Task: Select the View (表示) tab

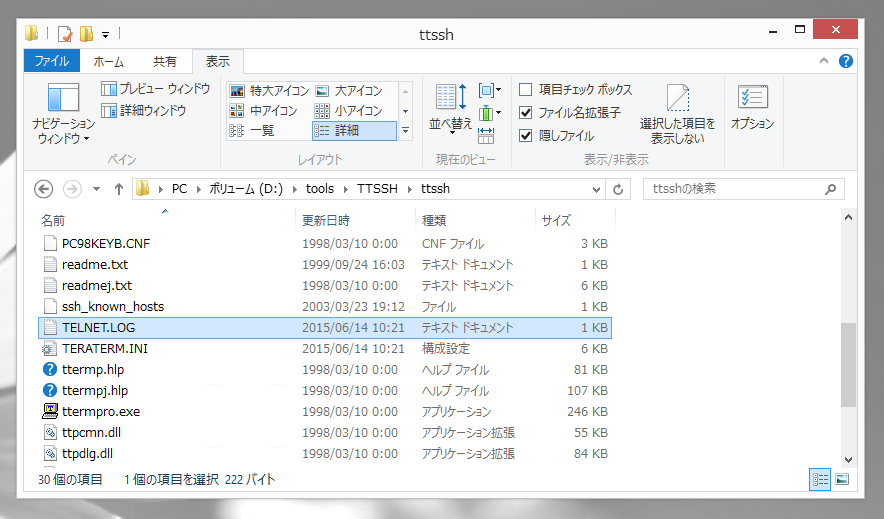Action: pyautogui.click(x=218, y=61)
